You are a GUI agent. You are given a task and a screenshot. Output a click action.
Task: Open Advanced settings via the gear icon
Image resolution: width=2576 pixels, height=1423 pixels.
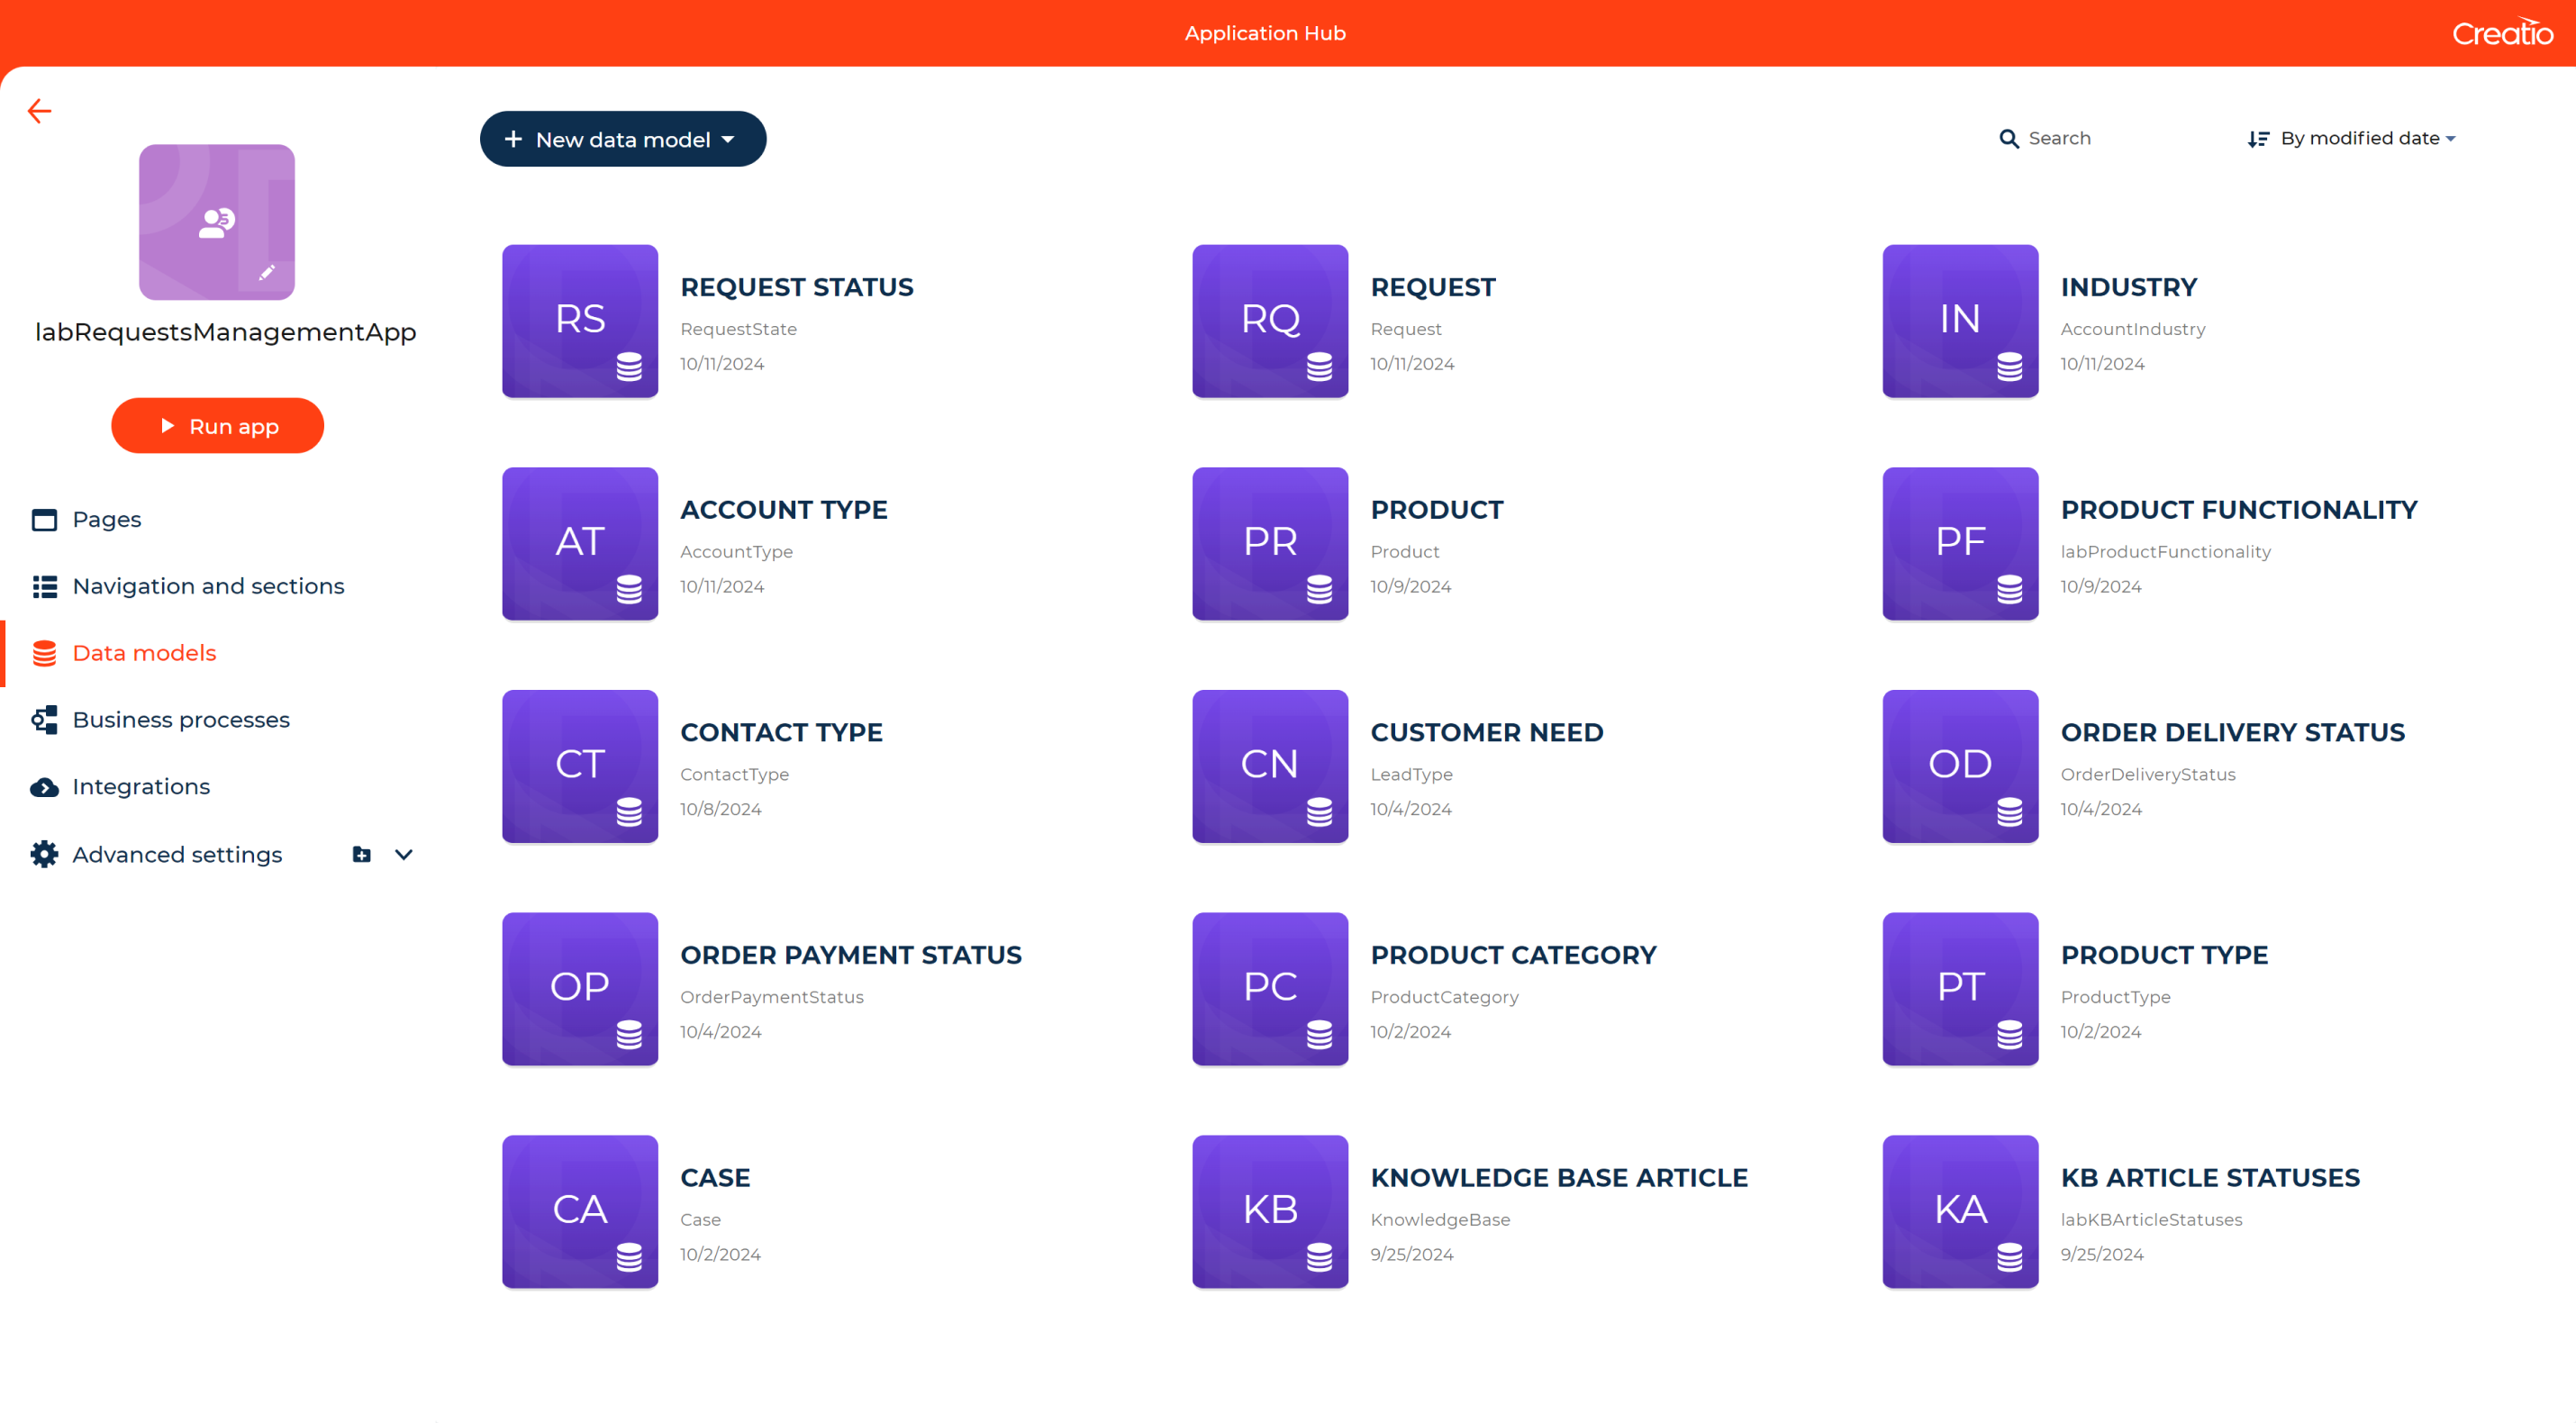pyautogui.click(x=44, y=854)
